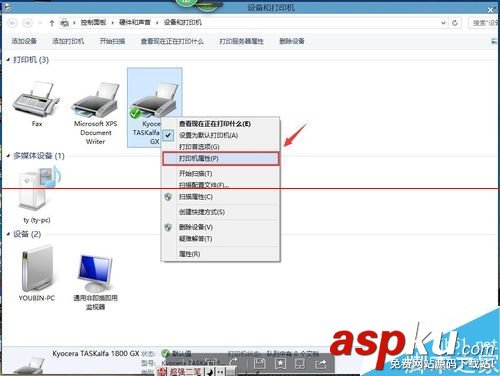Choose 属性(R) from context menu

click(220, 254)
